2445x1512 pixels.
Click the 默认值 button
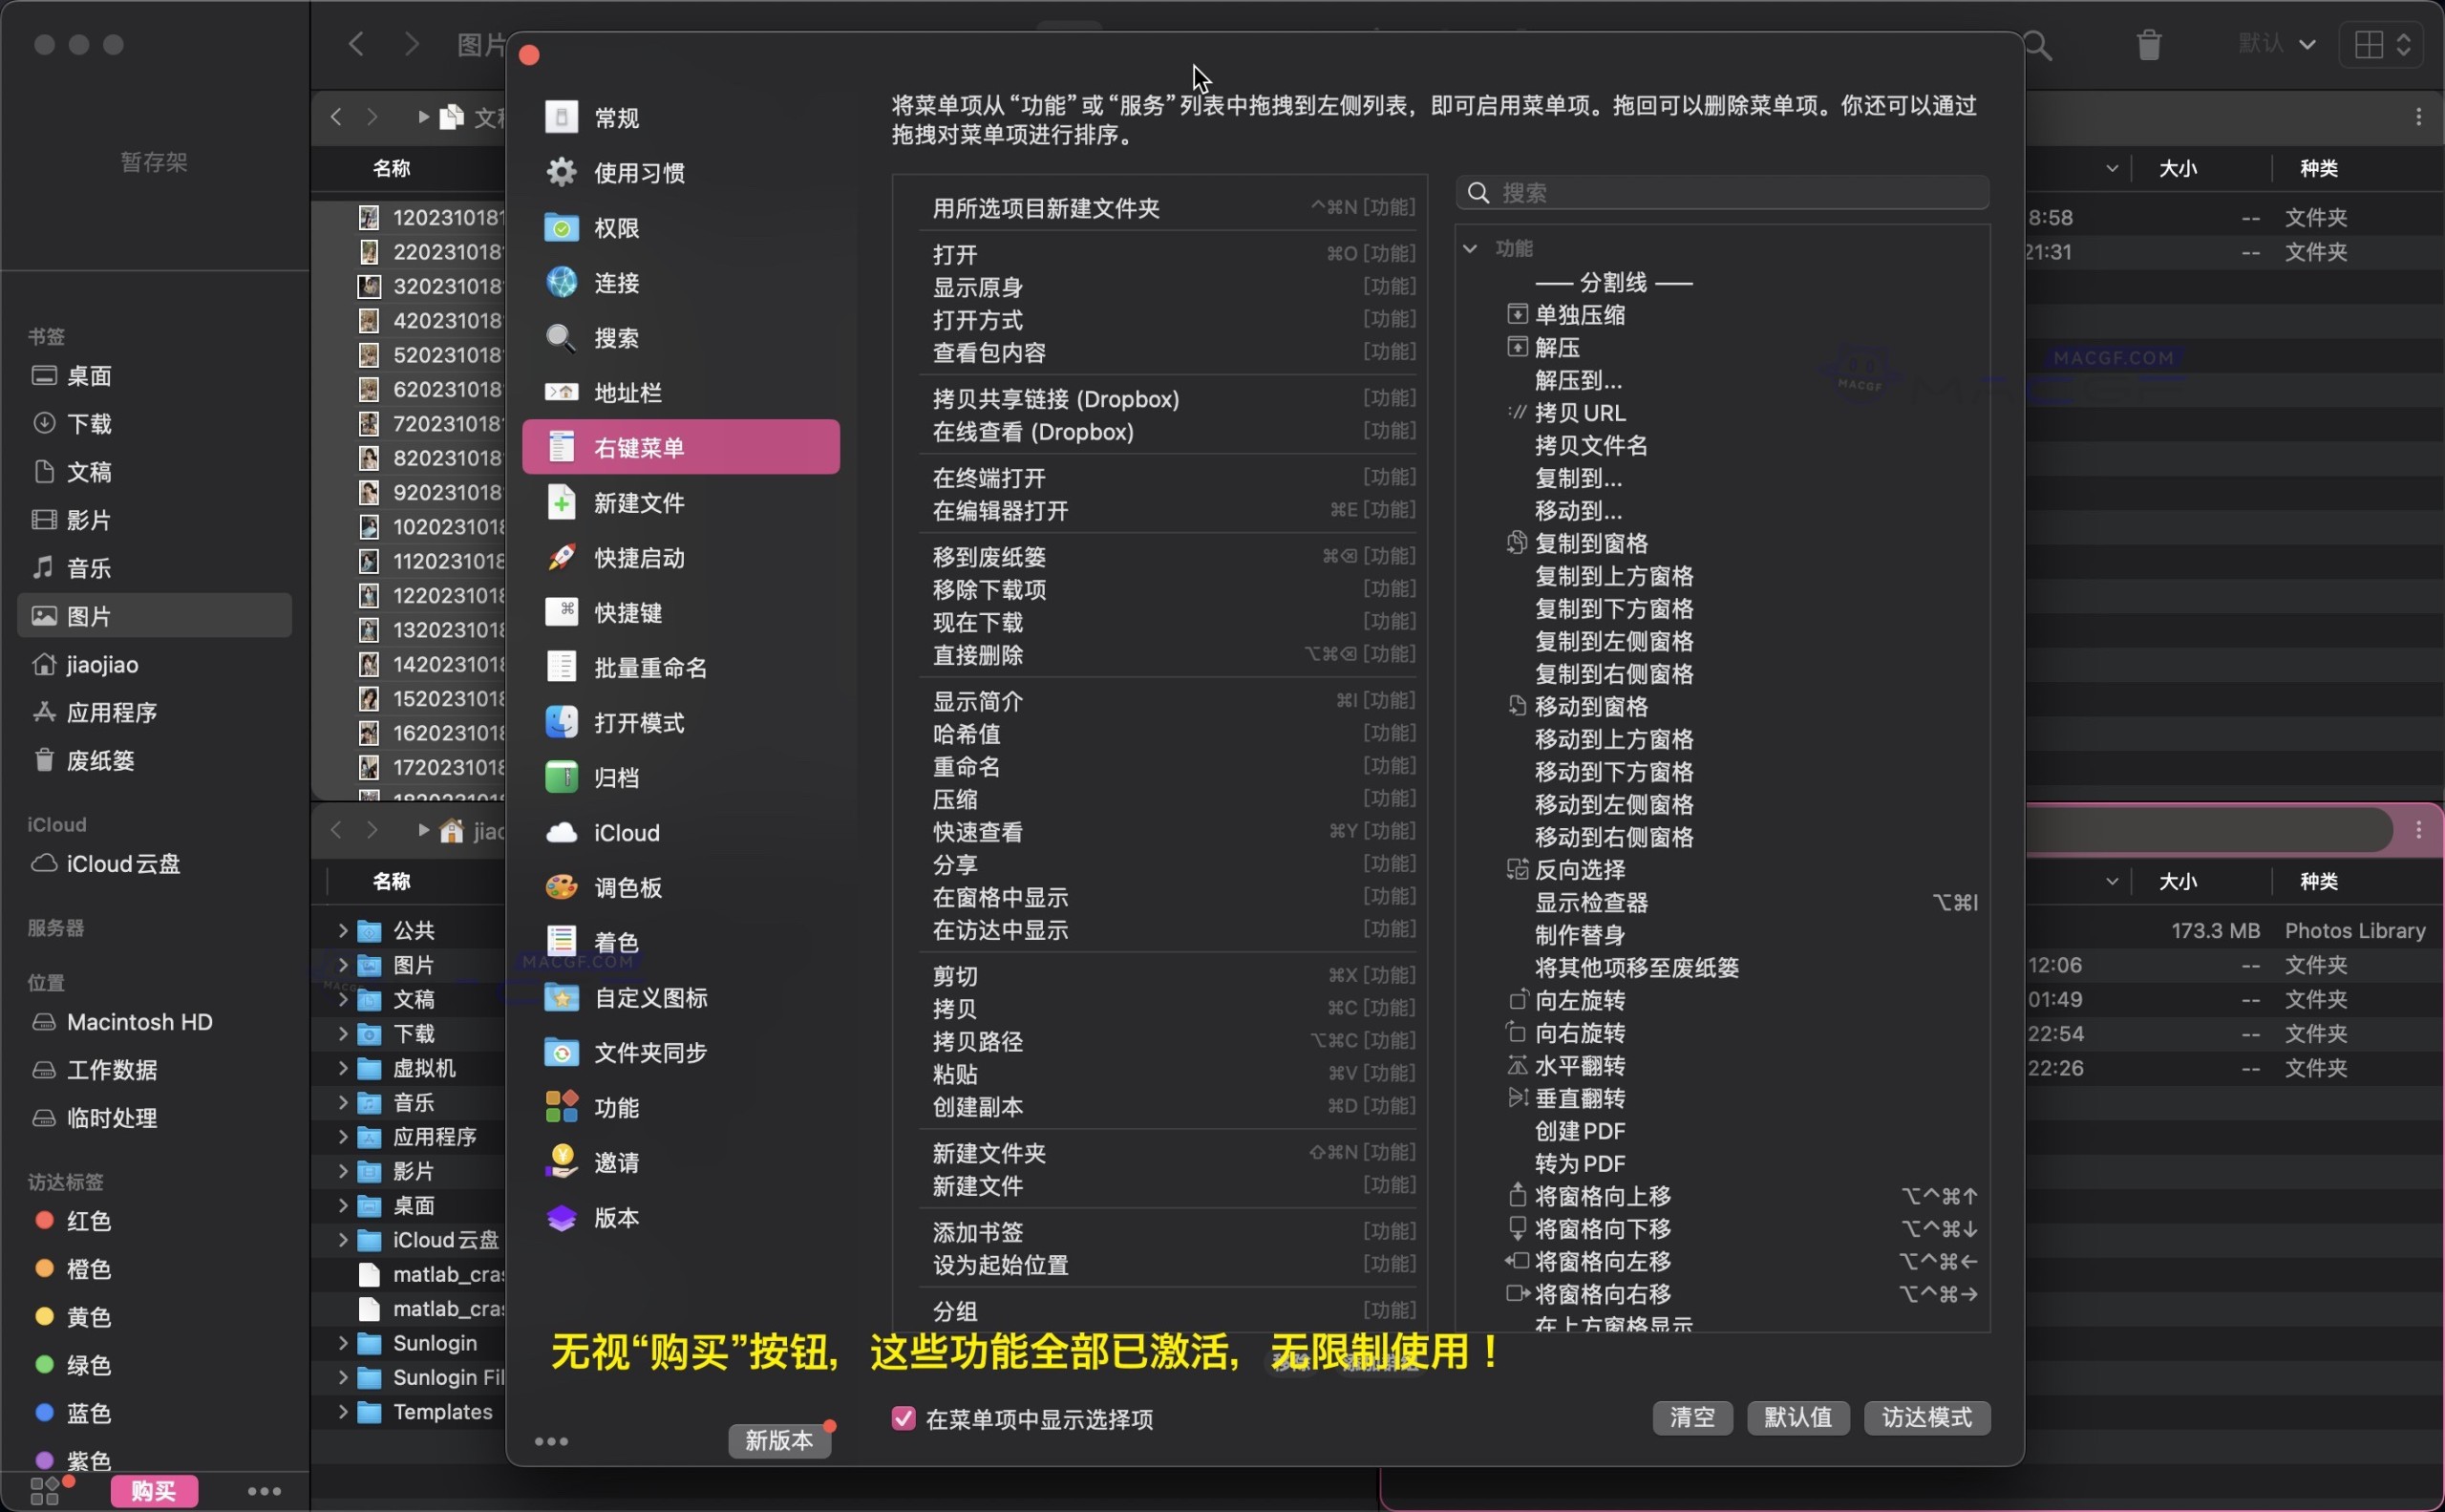pyautogui.click(x=1796, y=1417)
